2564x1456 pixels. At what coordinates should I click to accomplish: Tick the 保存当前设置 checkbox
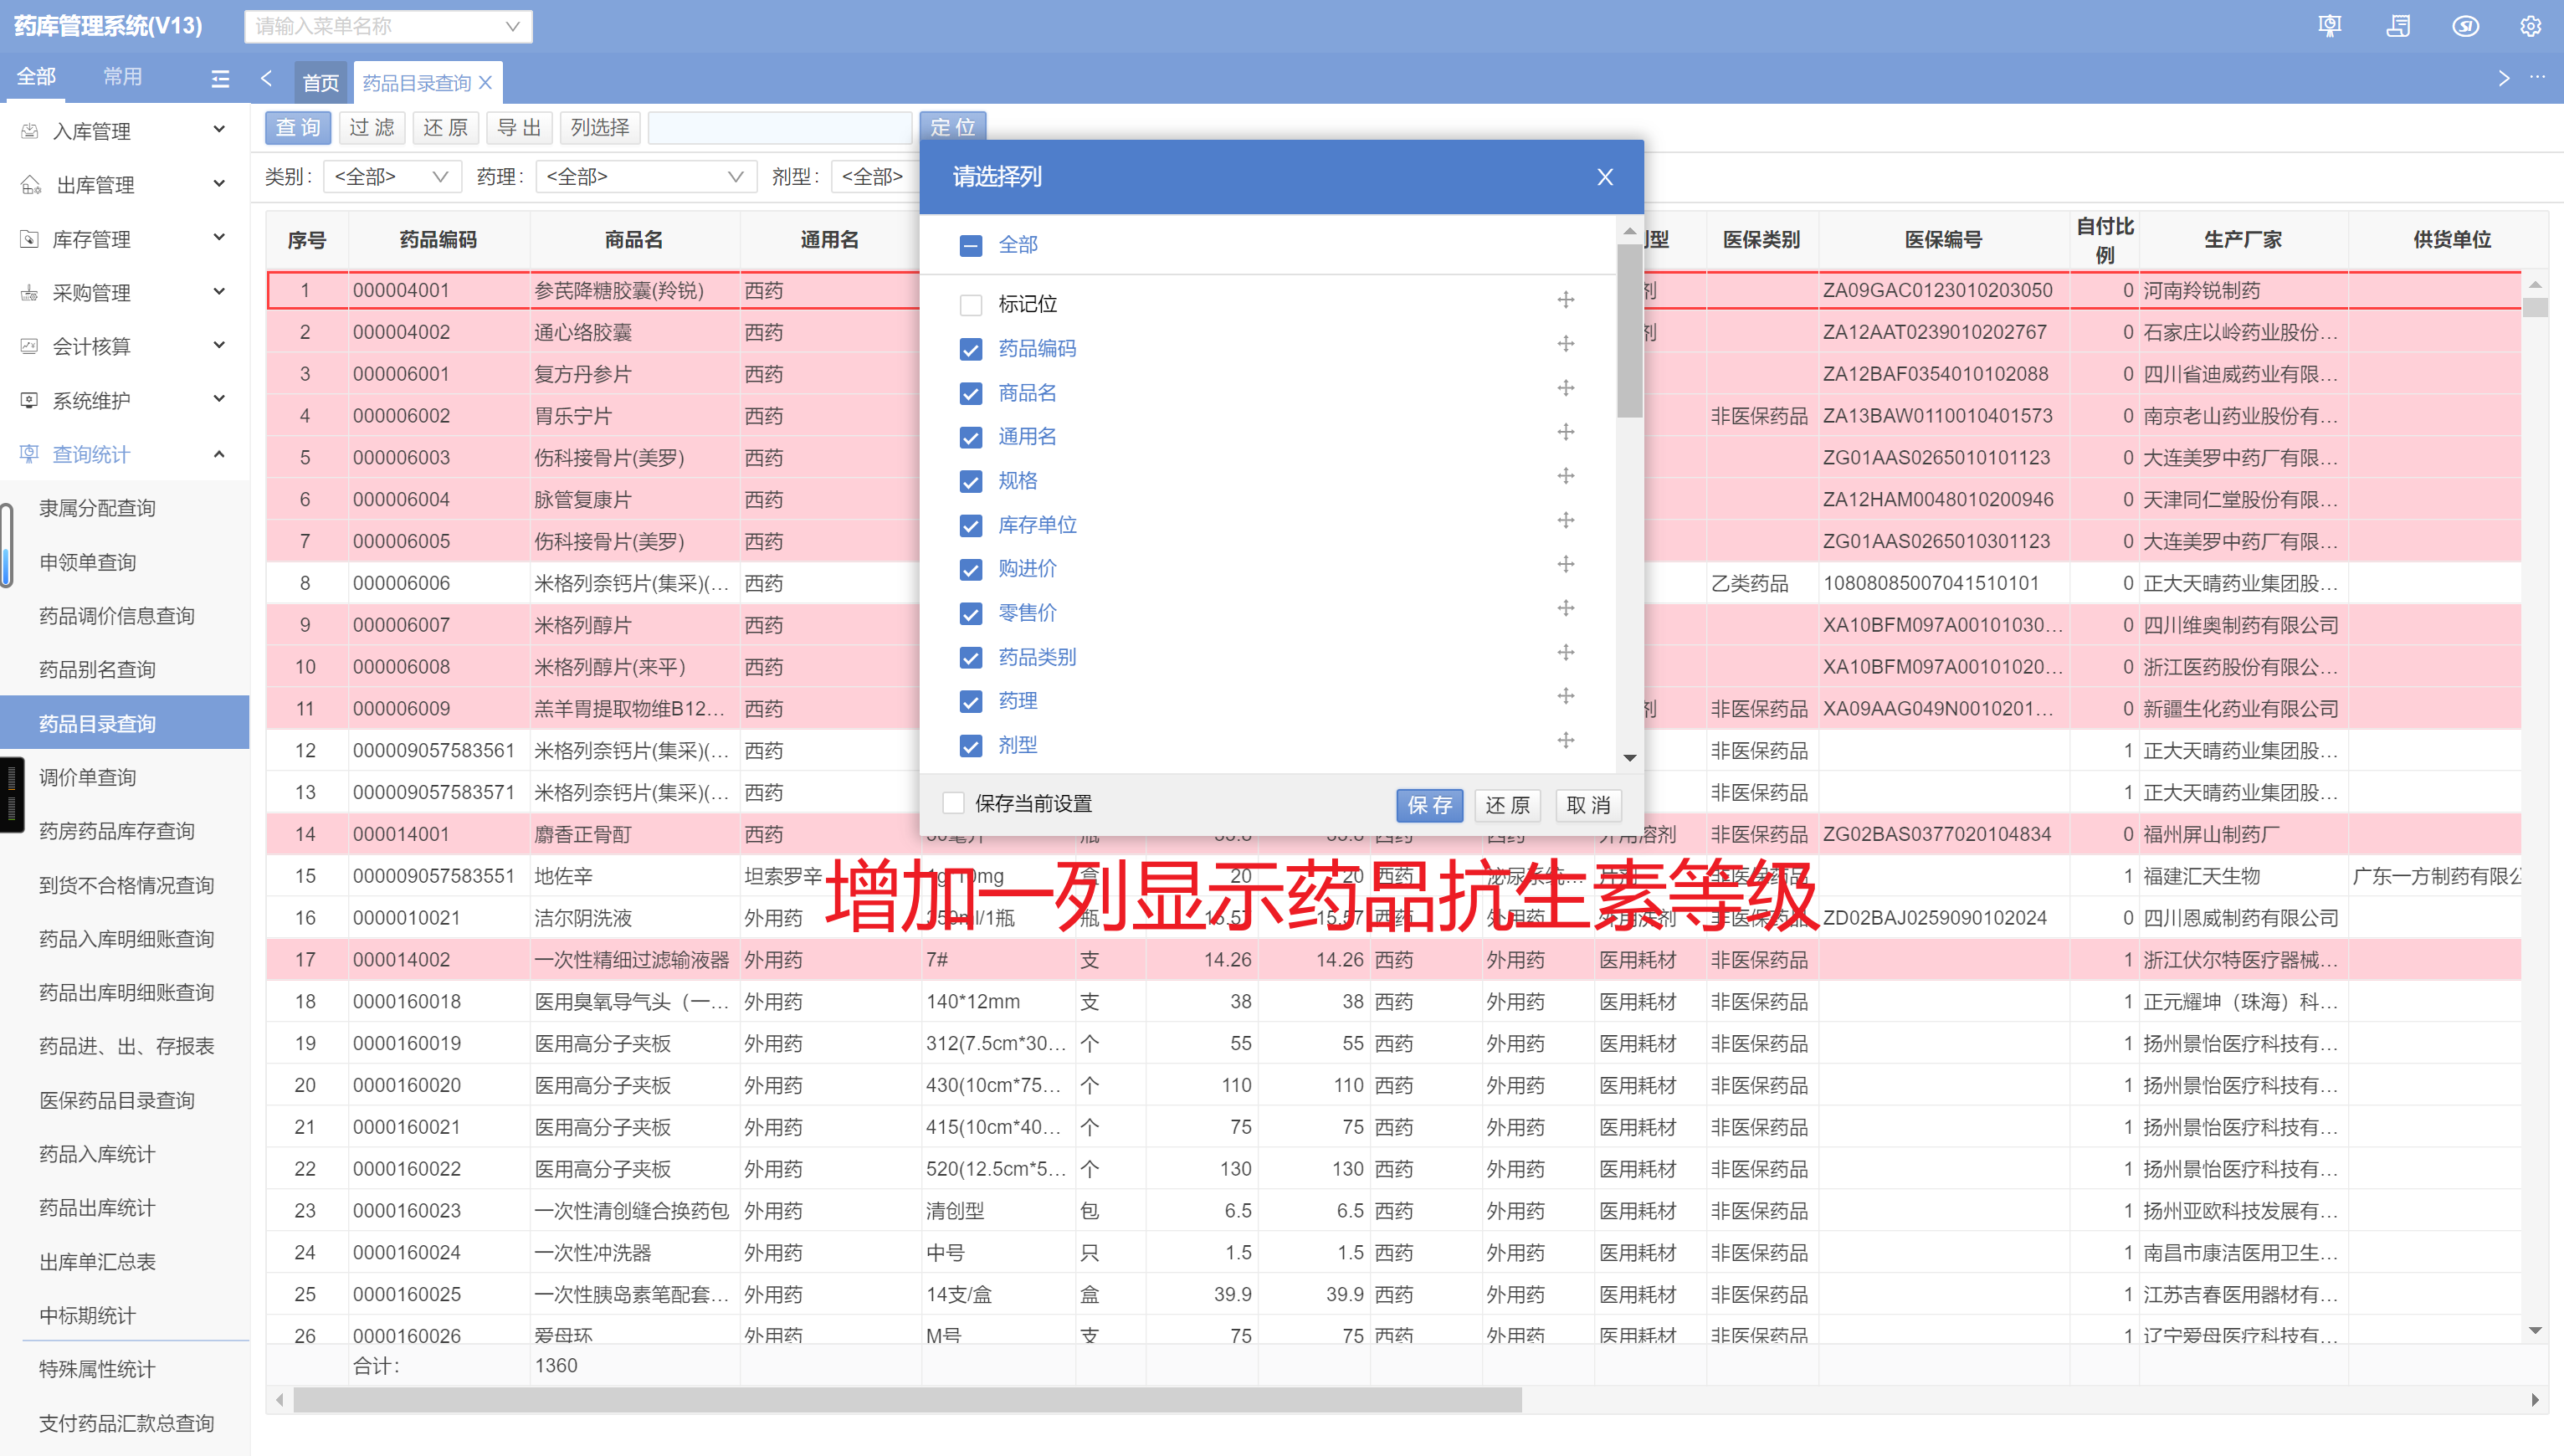pos(953,804)
